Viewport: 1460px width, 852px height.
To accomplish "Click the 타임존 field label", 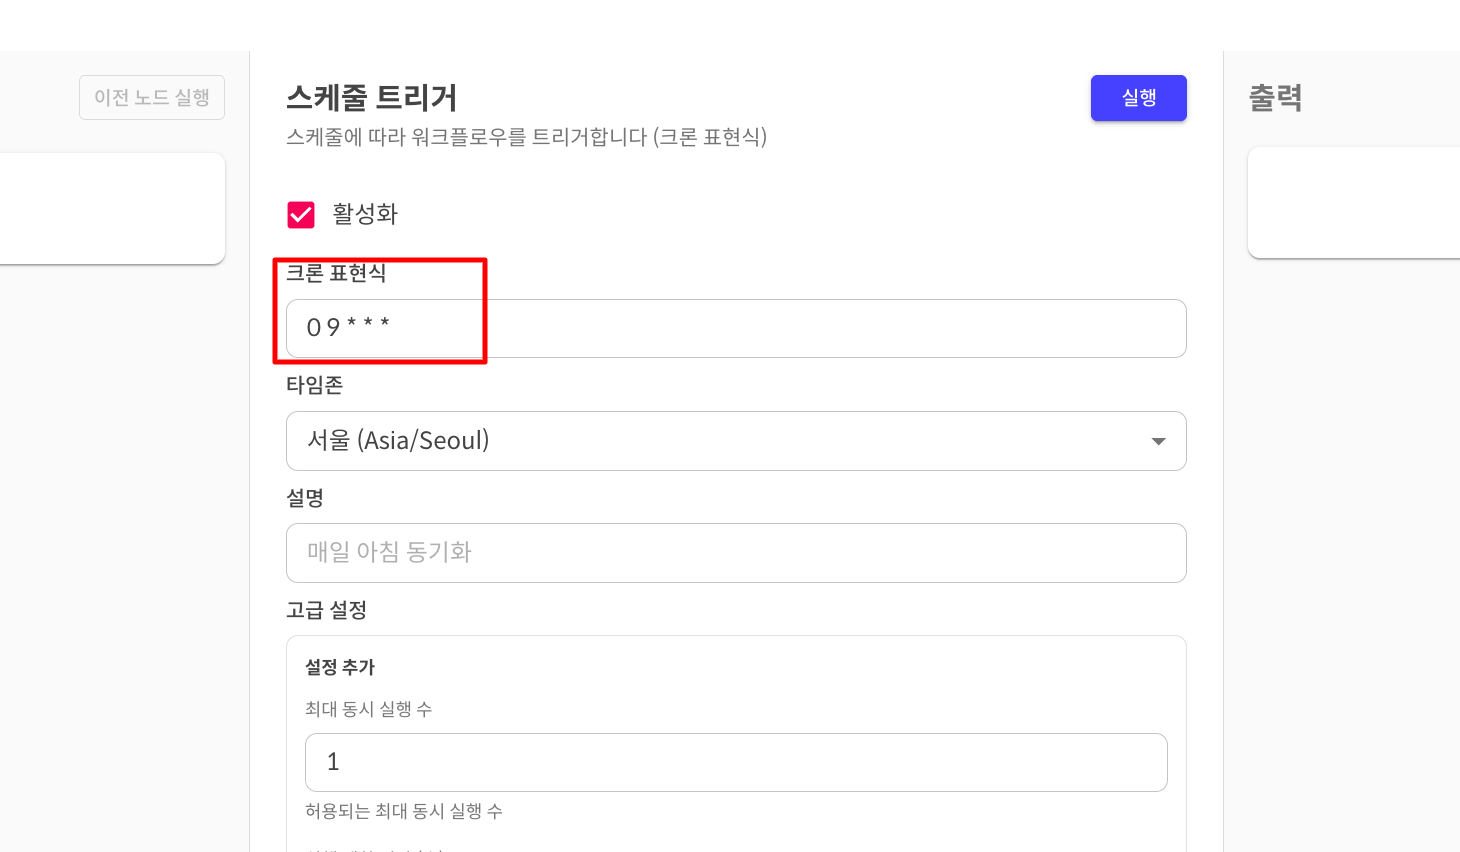I will pyautogui.click(x=314, y=385).
